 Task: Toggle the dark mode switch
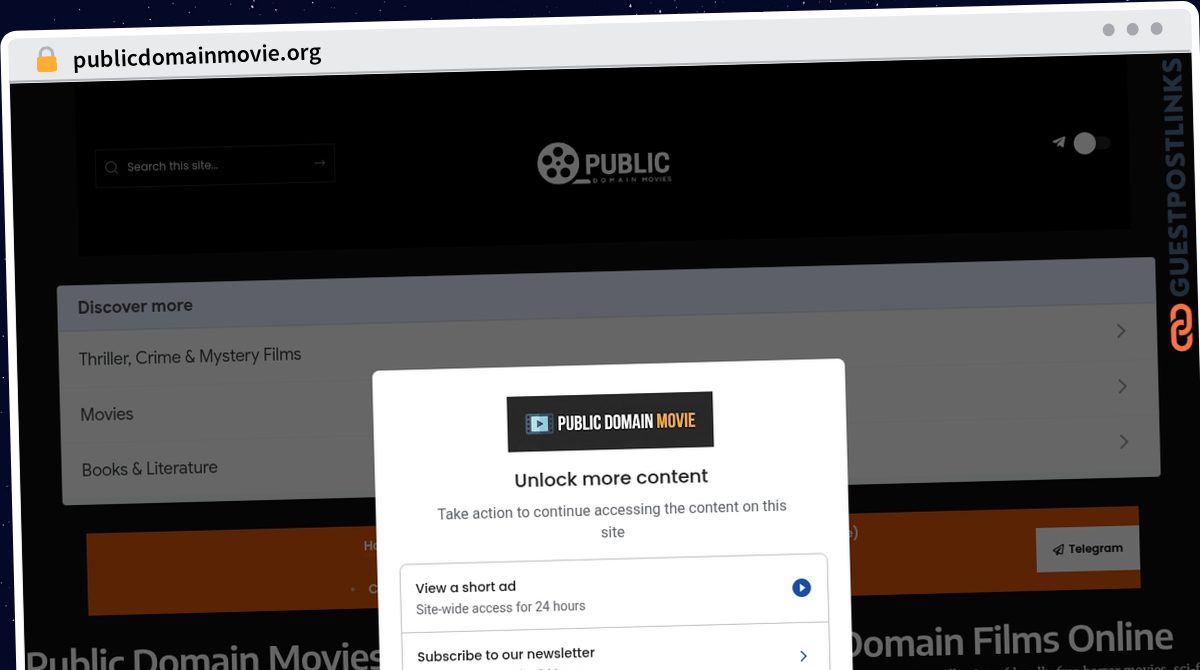1090,143
